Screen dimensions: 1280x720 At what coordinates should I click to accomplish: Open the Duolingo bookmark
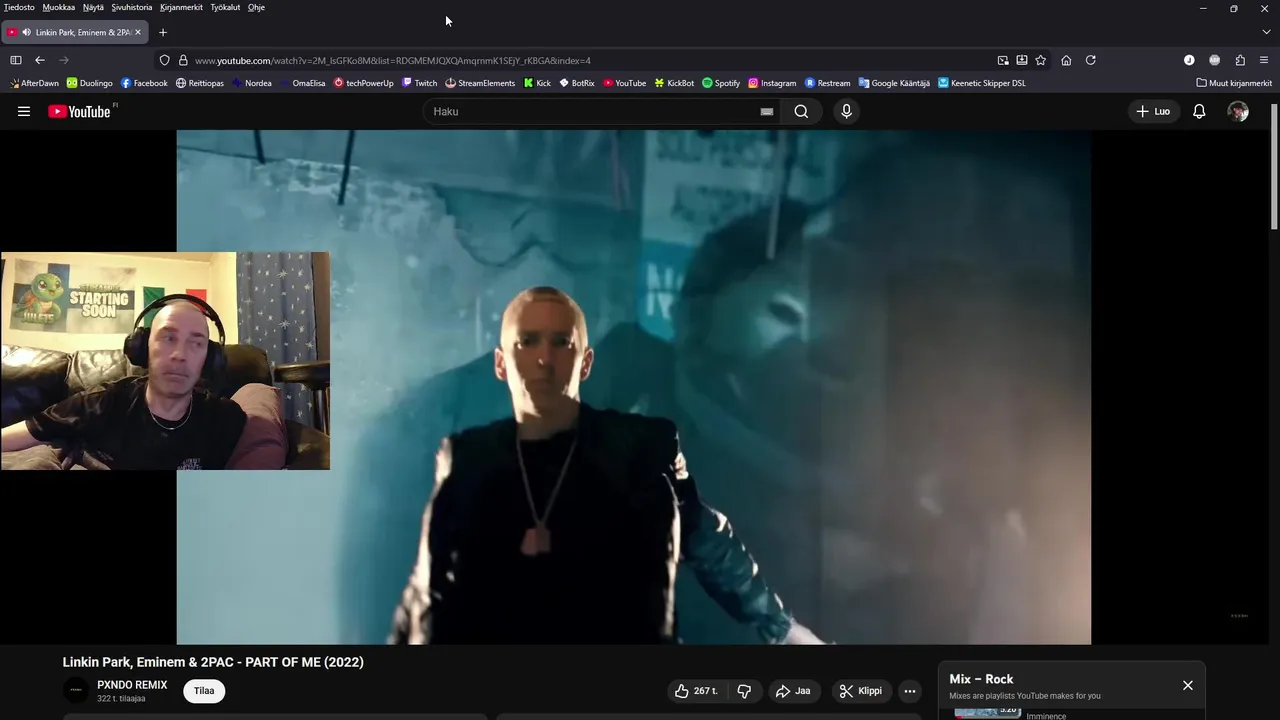pos(89,83)
